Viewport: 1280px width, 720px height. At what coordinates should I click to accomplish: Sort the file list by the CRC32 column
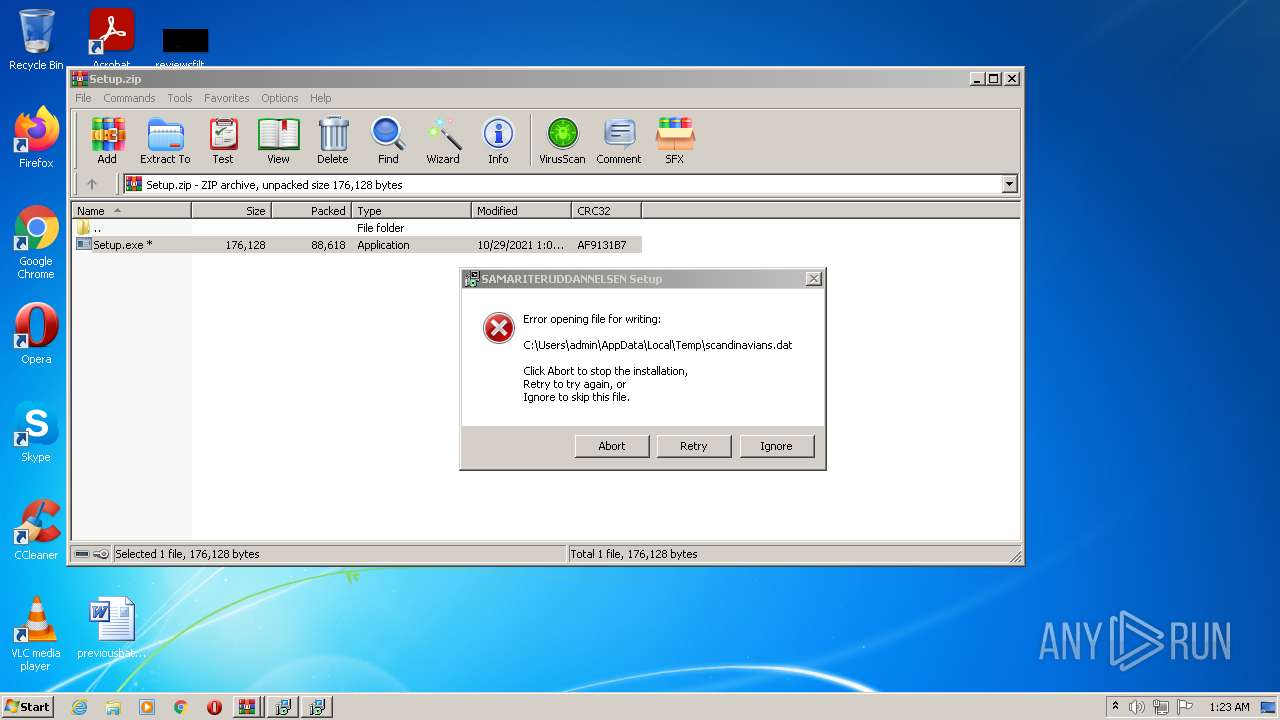(x=606, y=211)
